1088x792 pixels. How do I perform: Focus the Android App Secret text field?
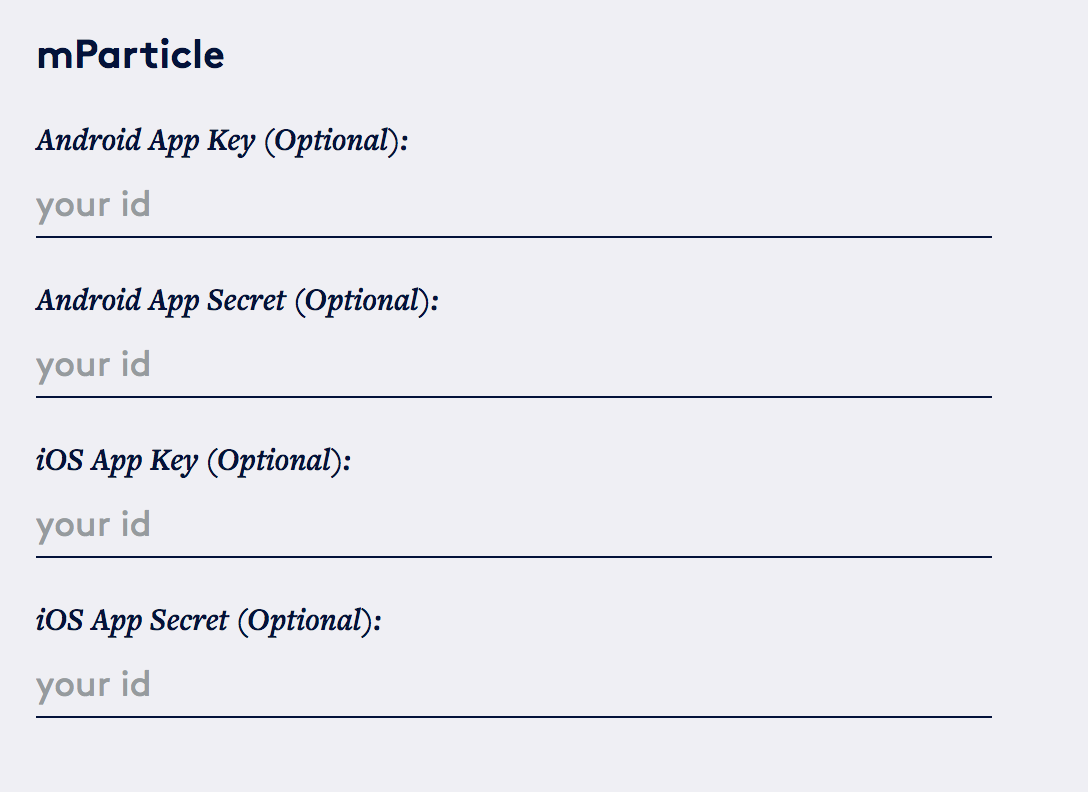[x=513, y=366]
